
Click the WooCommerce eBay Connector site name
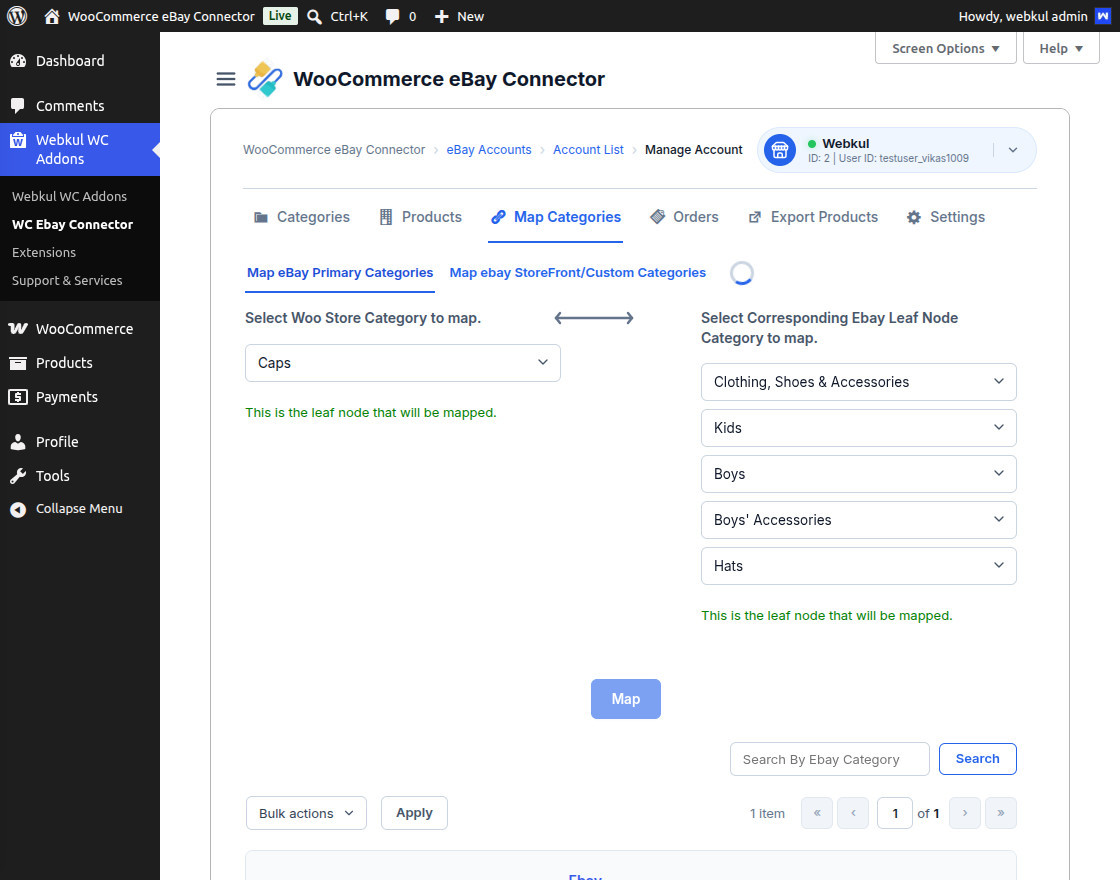point(161,16)
